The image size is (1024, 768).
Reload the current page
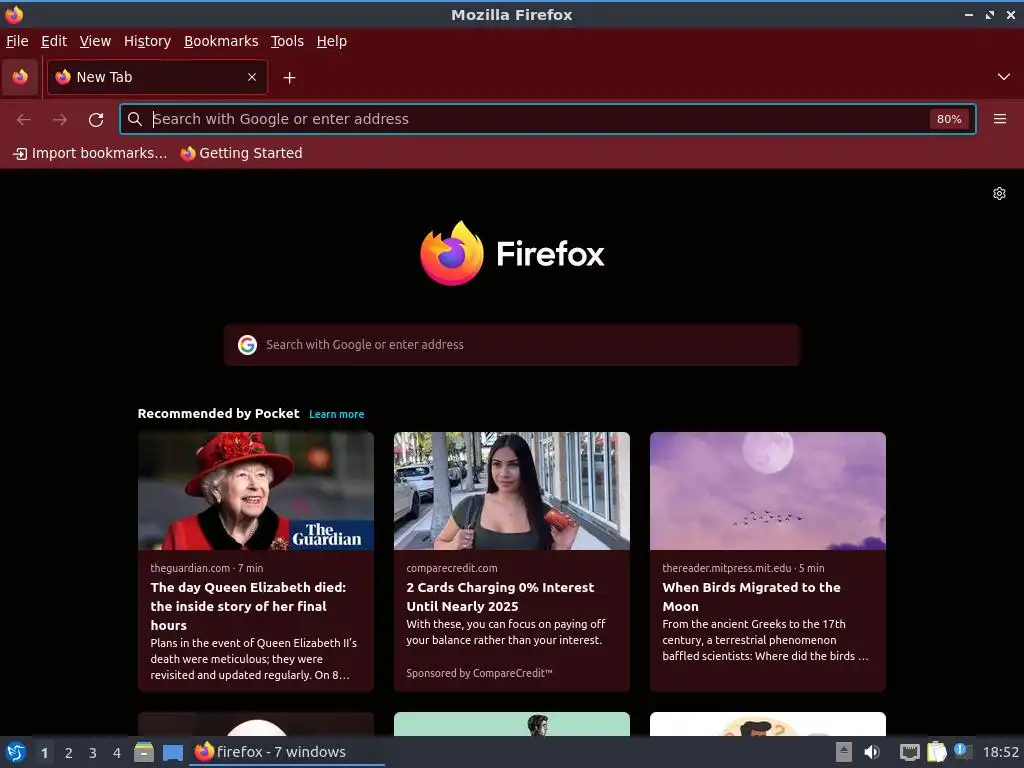click(96, 120)
